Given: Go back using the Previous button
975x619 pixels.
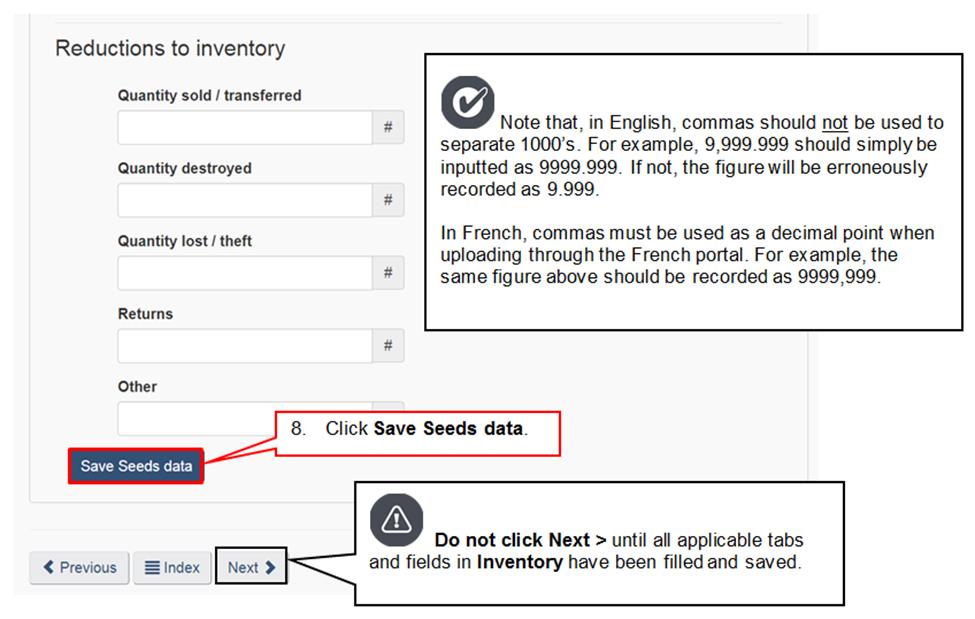Looking at the screenshot, I should coord(79,567).
